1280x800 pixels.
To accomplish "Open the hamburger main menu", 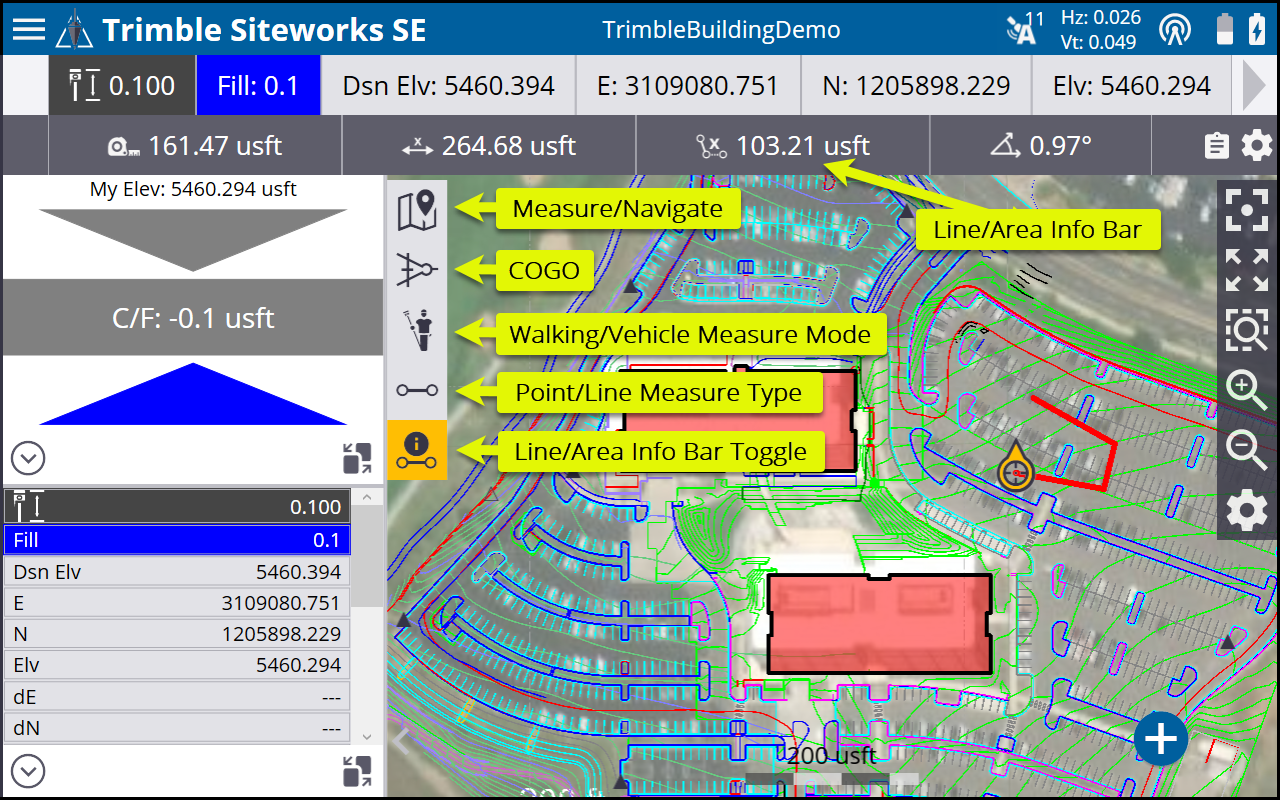I will click(28, 28).
